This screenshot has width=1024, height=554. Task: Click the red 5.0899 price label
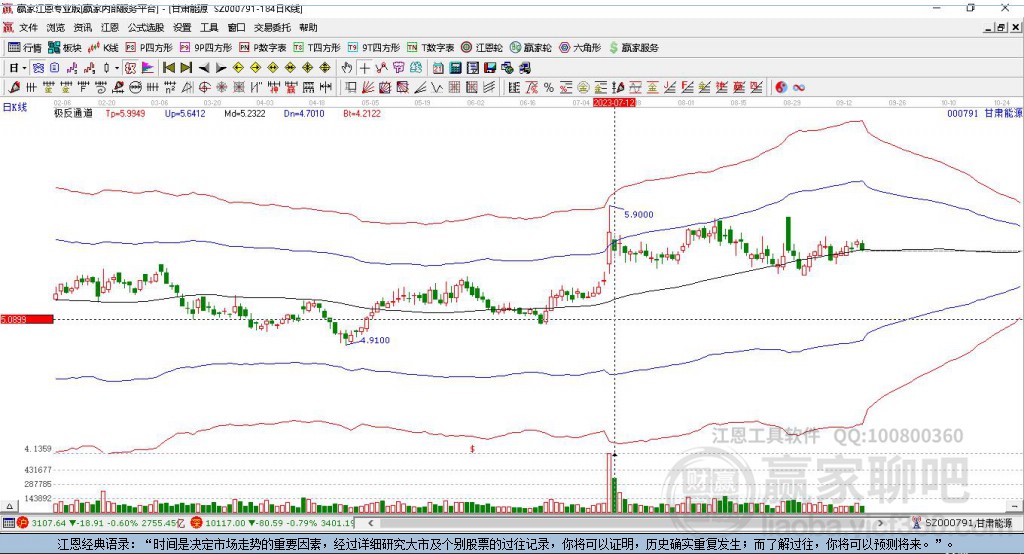pyautogui.click(x=27, y=319)
